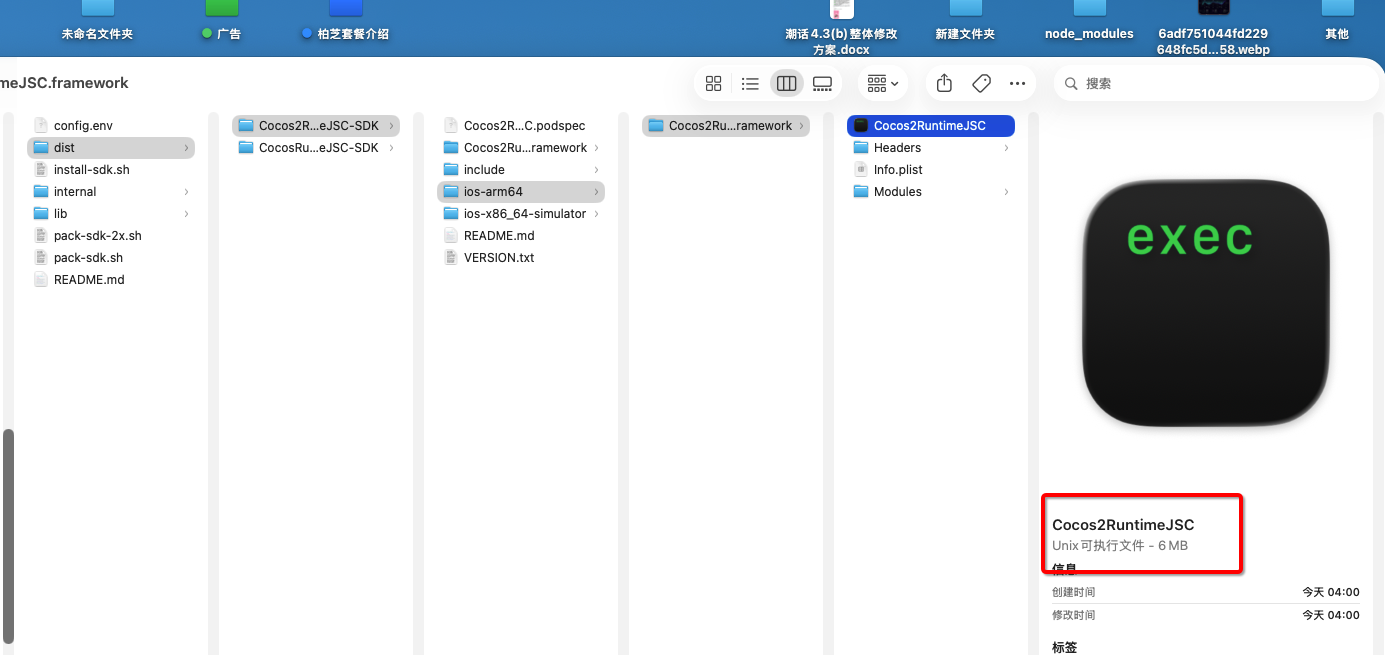Select install-sdk.sh file

coord(110,170)
